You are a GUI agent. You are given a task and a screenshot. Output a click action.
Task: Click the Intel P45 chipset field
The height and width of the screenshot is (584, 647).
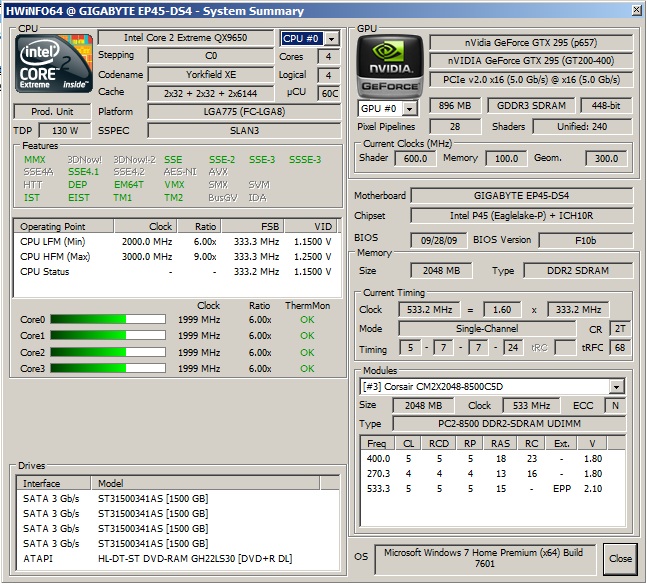tap(522, 216)
